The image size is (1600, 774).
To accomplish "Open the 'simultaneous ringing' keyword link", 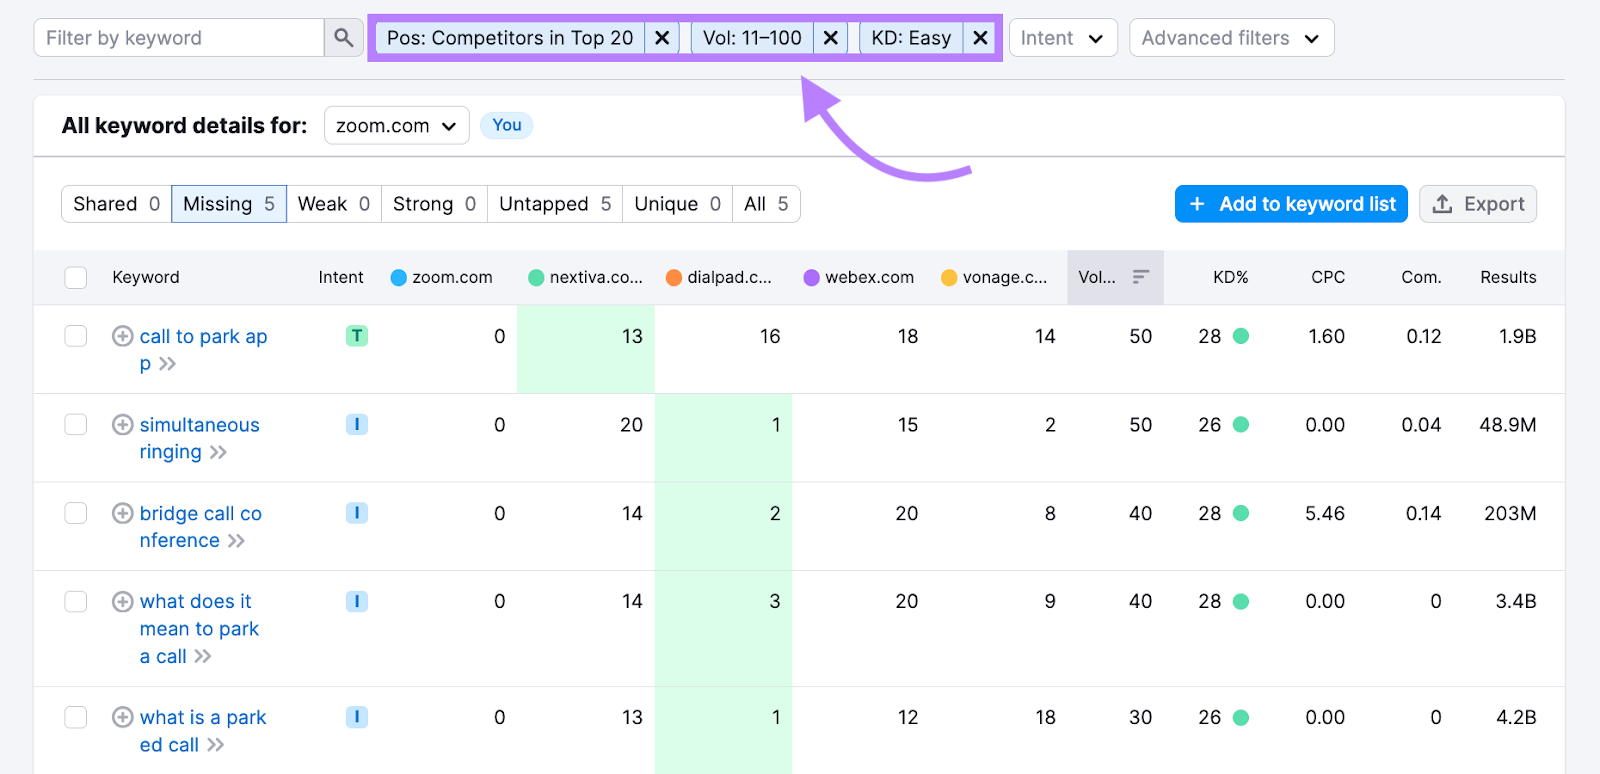I will tap(199, 438).
